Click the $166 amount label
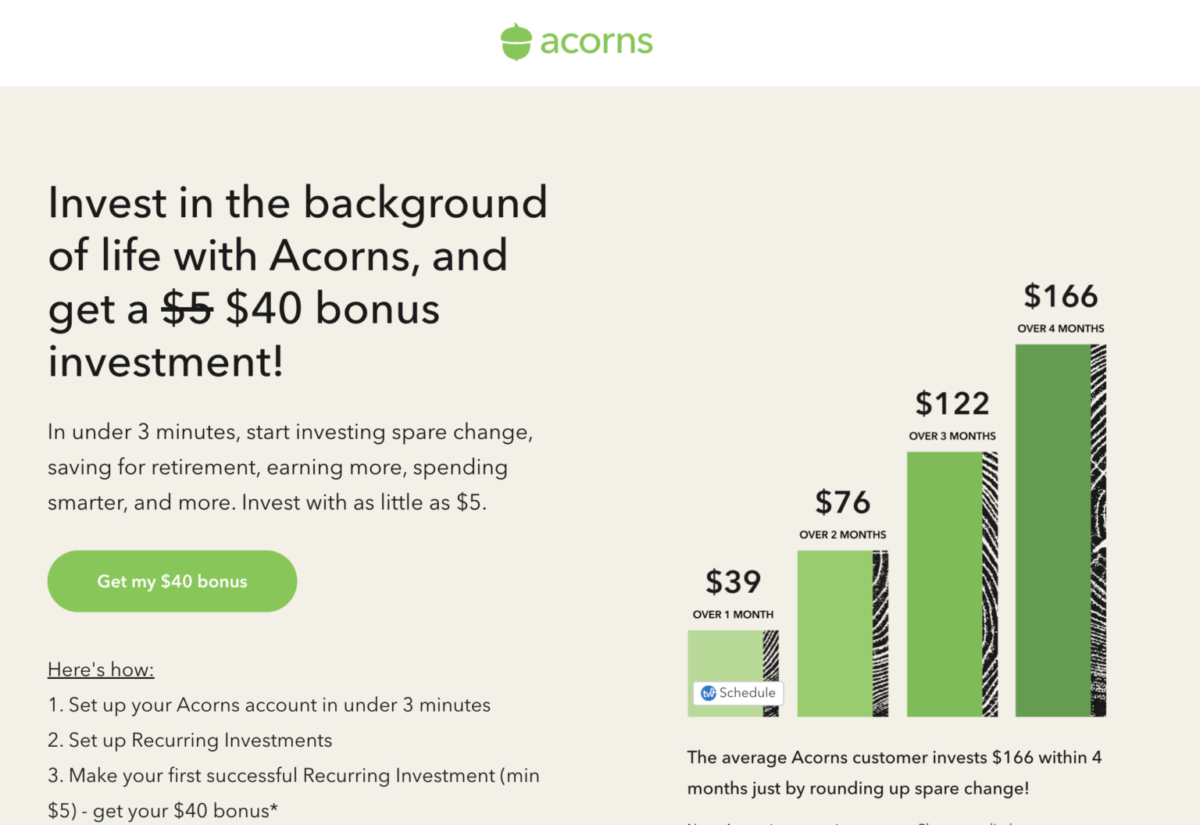This screenshot has width=1200, height=825. click(x=1061, y=296)
